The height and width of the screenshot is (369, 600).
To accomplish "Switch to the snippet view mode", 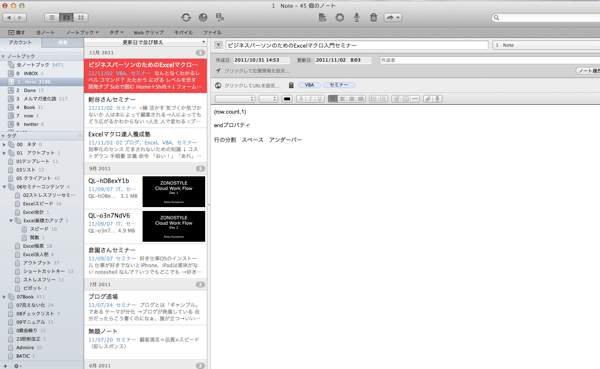I will click(67, 18).
